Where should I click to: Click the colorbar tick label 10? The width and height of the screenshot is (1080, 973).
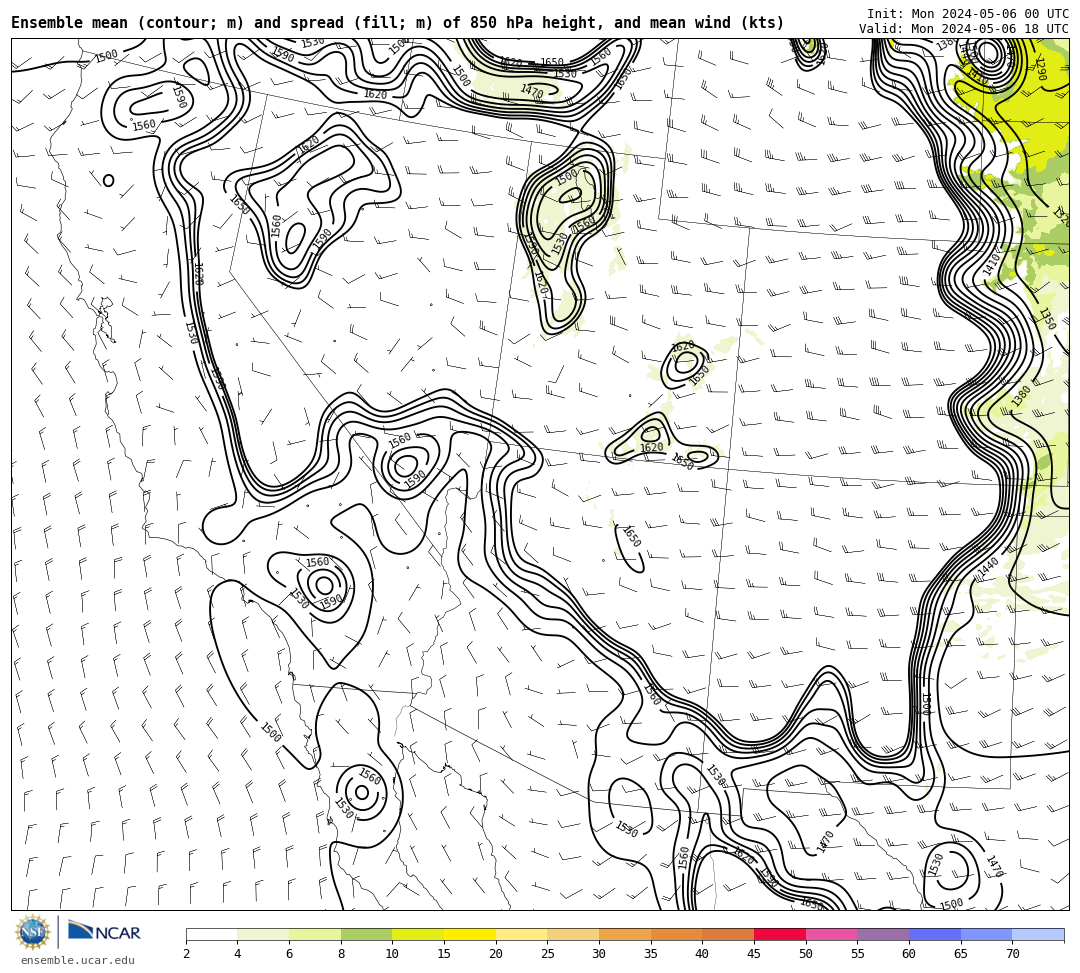coord(392,954)
